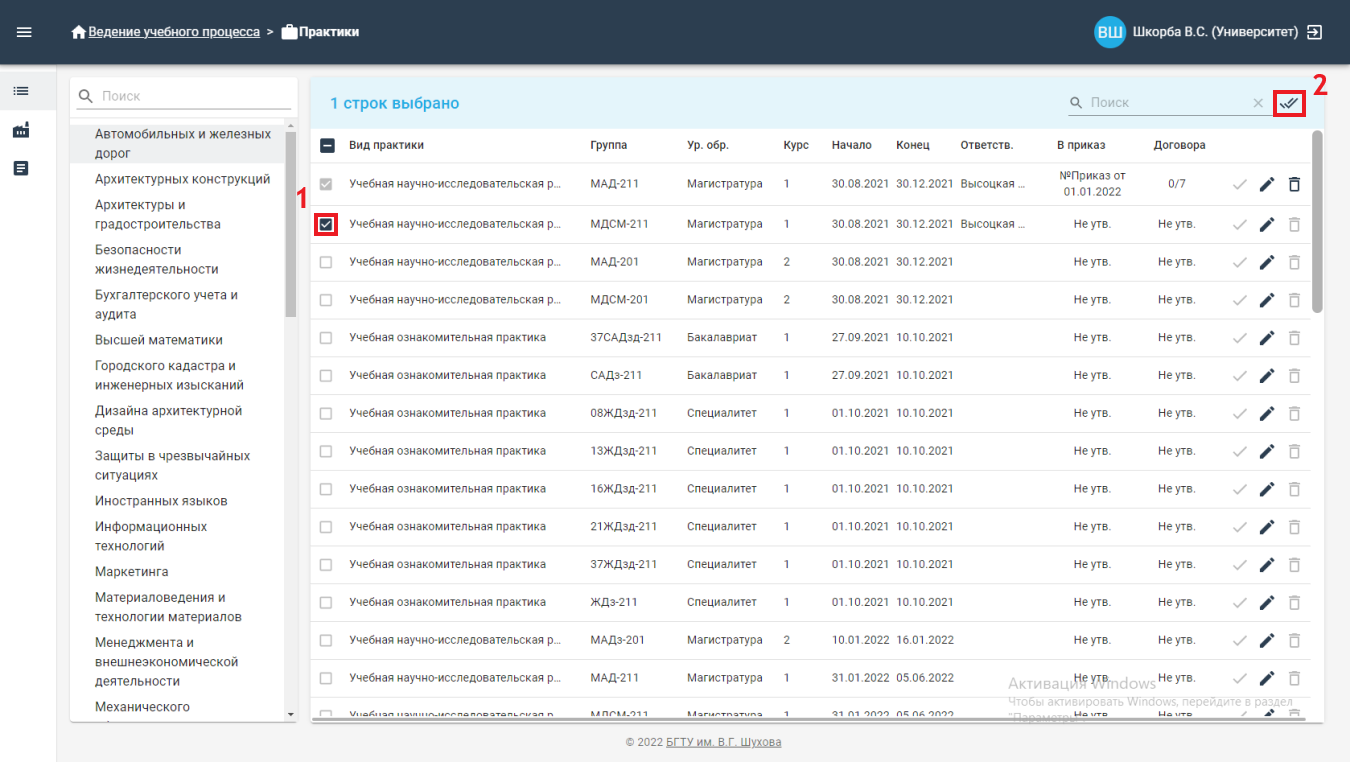Screen dimensions: 1350x762
Task: Toggle the select-all checkbox in the table header
Action: [x=327, y=145]
